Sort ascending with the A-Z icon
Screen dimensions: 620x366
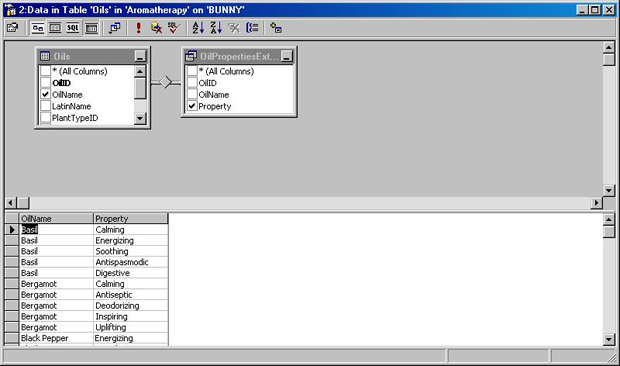tap(198, 28)
